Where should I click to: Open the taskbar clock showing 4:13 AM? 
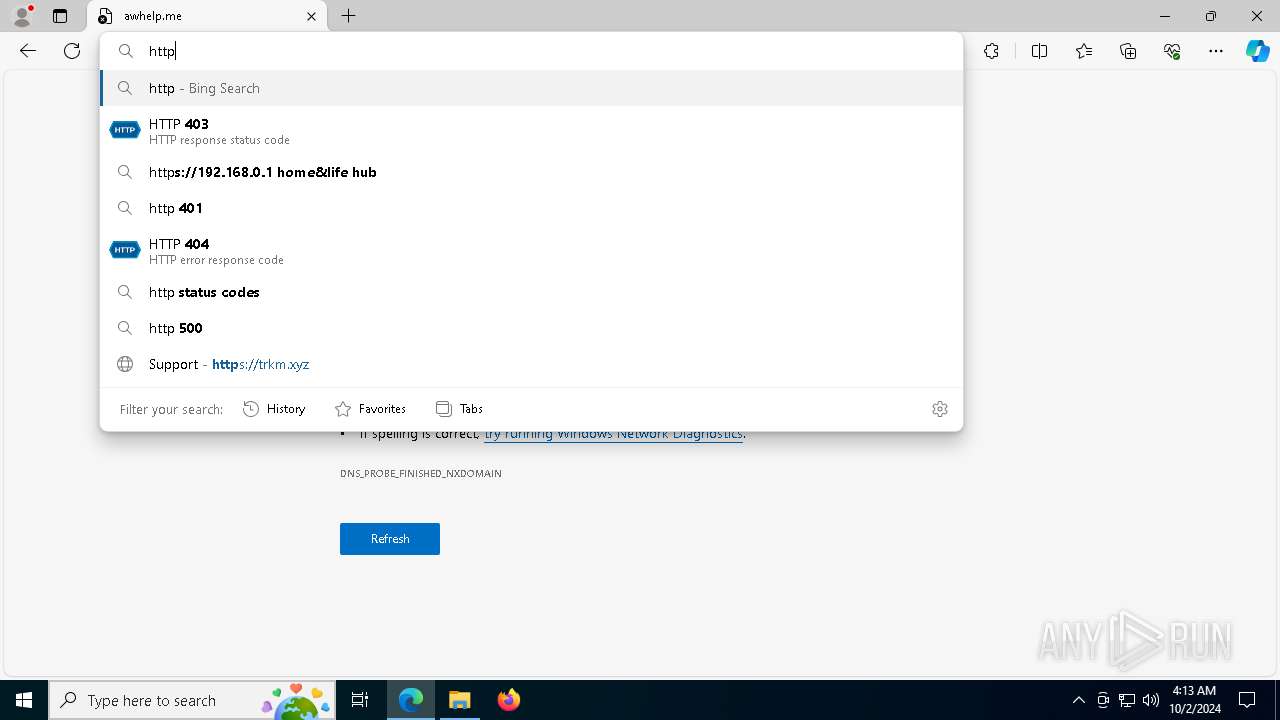pyautogui.click(x=1194, y=700)
